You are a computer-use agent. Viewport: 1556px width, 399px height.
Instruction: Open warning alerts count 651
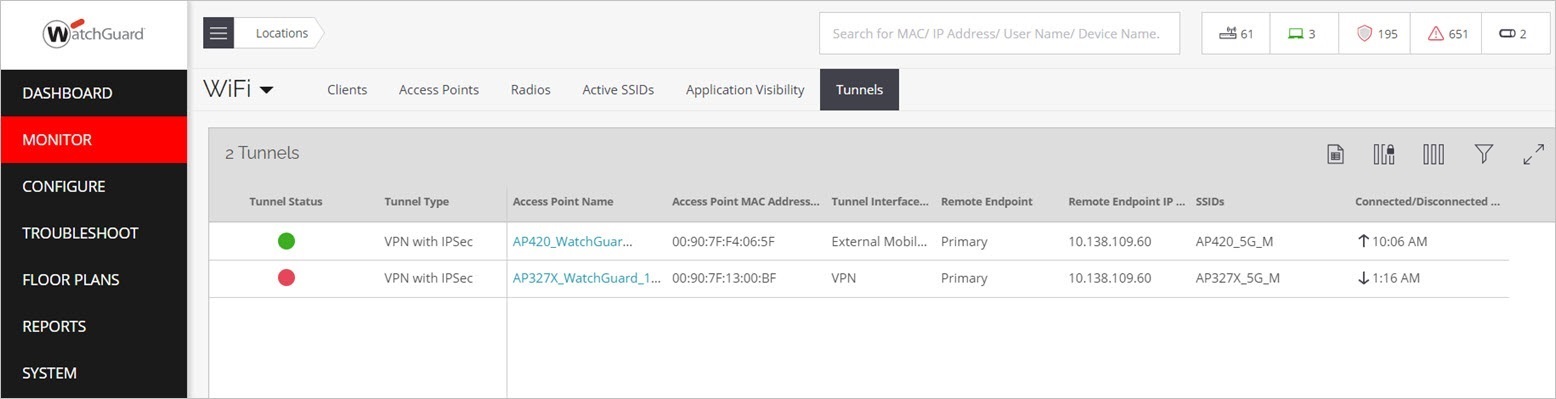(x=1447, y=33)
